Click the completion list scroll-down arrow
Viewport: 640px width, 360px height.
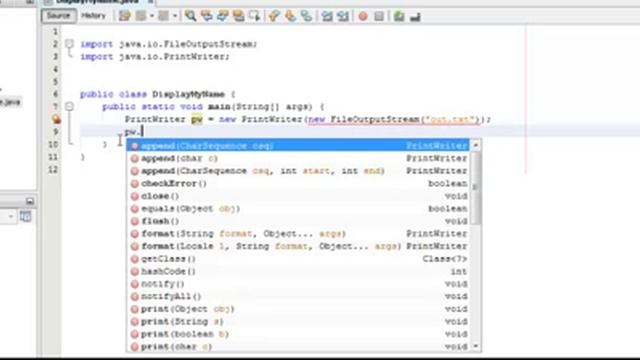pyautogui.click(x=476, y=347)
